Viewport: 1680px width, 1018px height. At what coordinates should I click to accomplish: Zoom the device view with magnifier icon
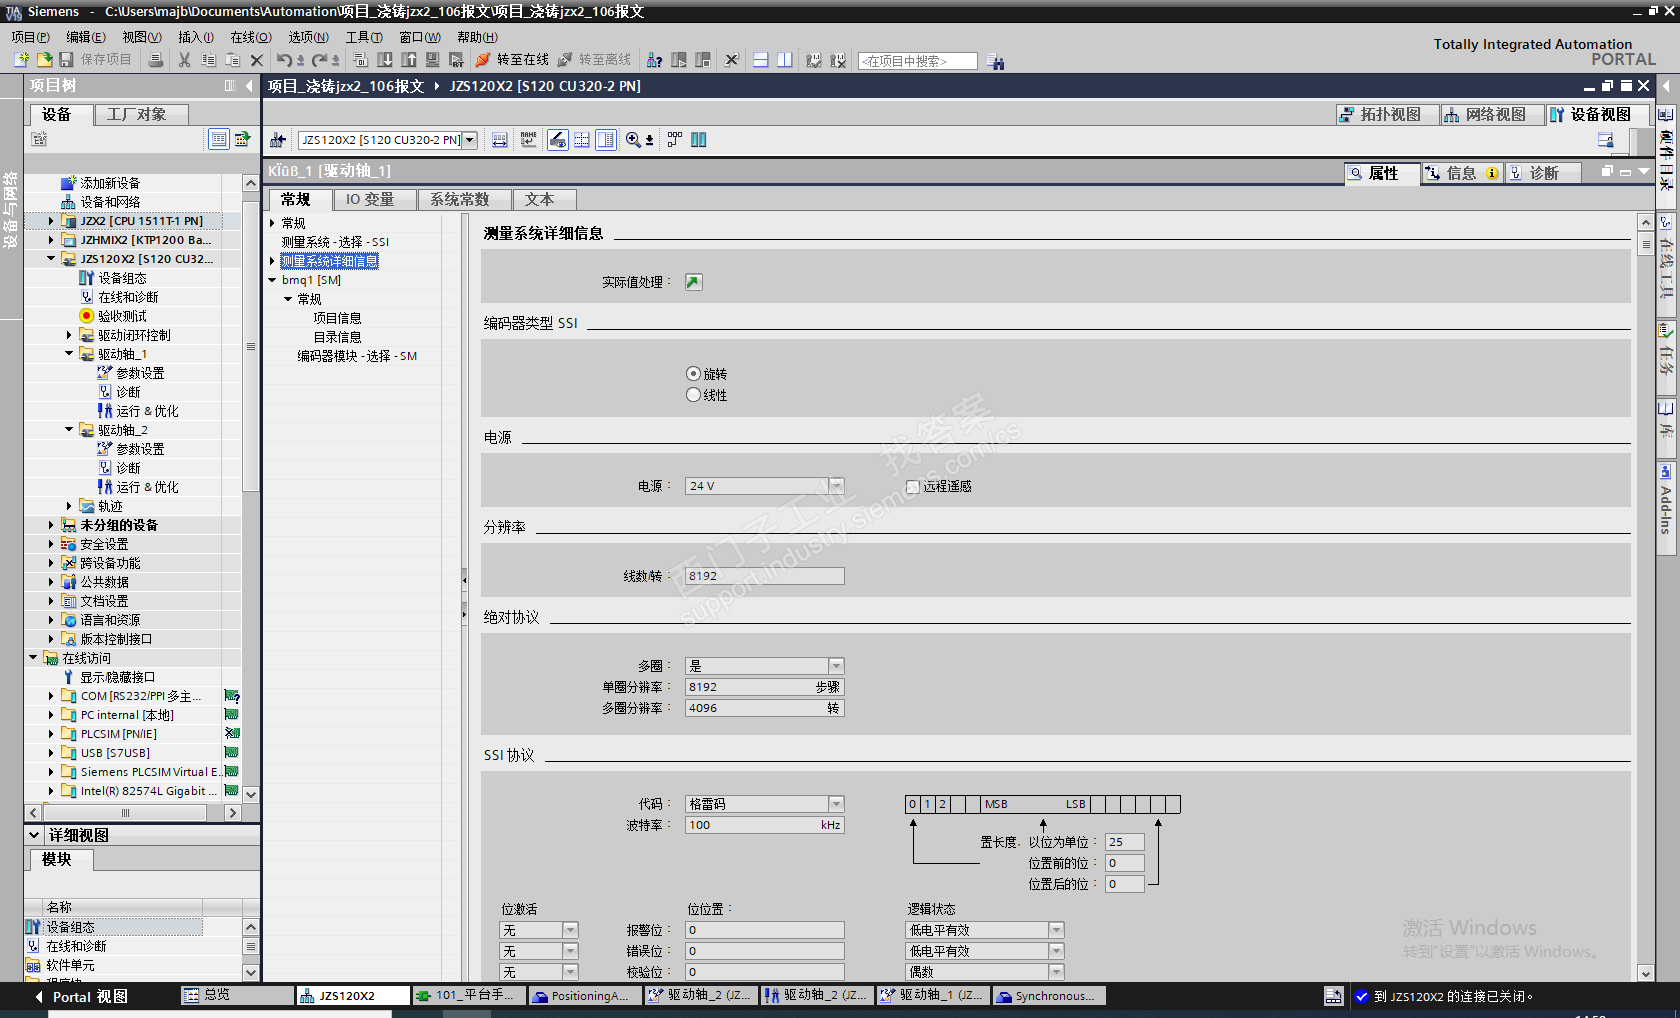[633, 140]
